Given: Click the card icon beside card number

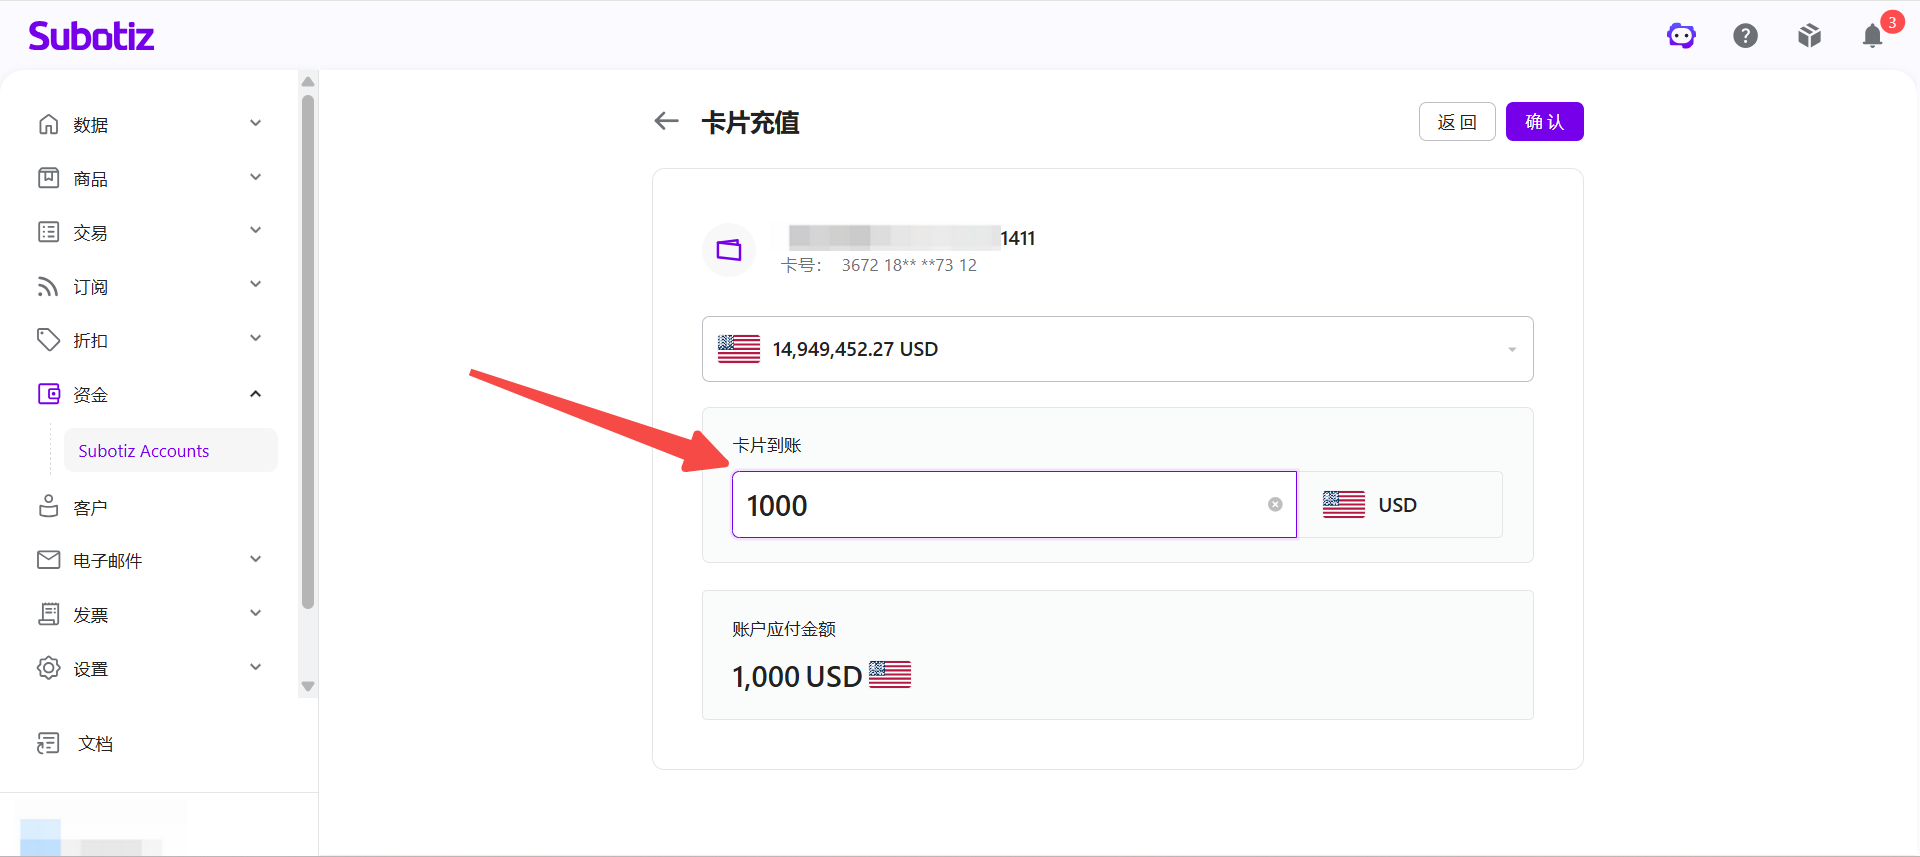Looking at the screenshot, I should click(x=729, y=250).
